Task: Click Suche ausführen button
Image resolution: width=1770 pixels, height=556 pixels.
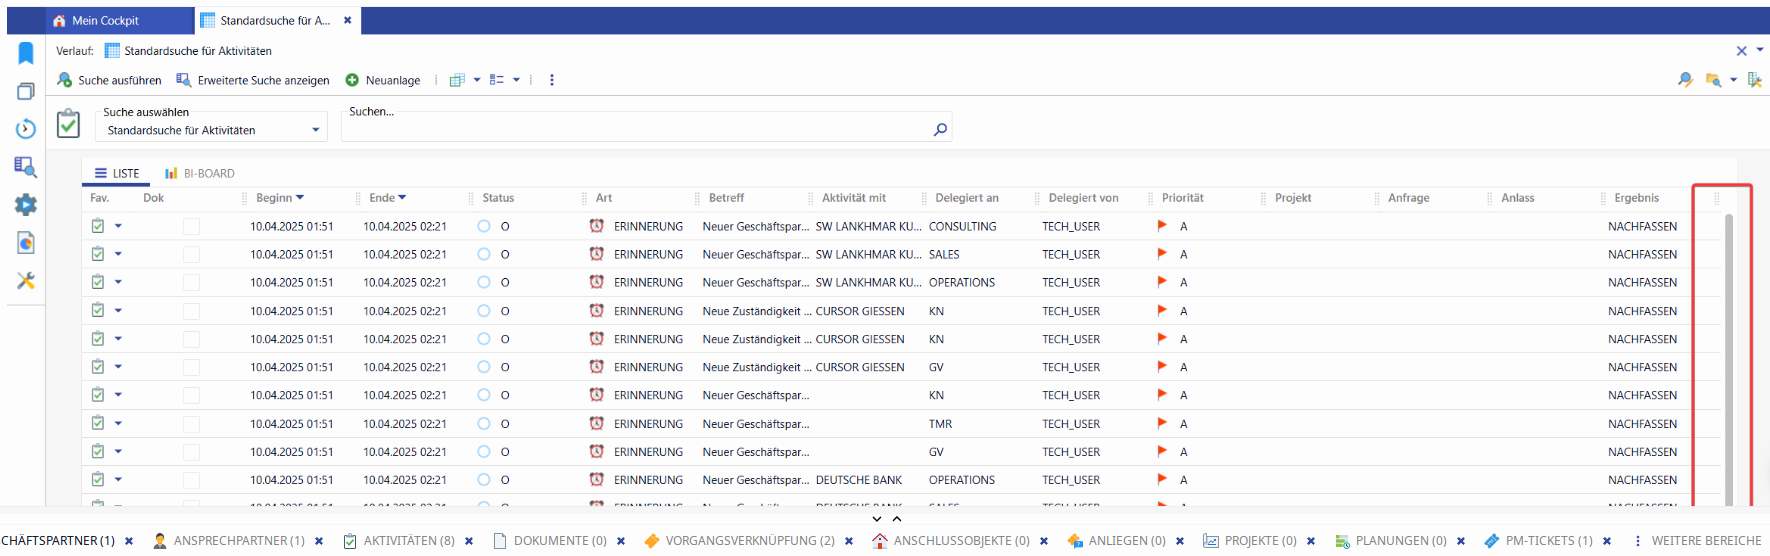Action: [x=109, y=80]
